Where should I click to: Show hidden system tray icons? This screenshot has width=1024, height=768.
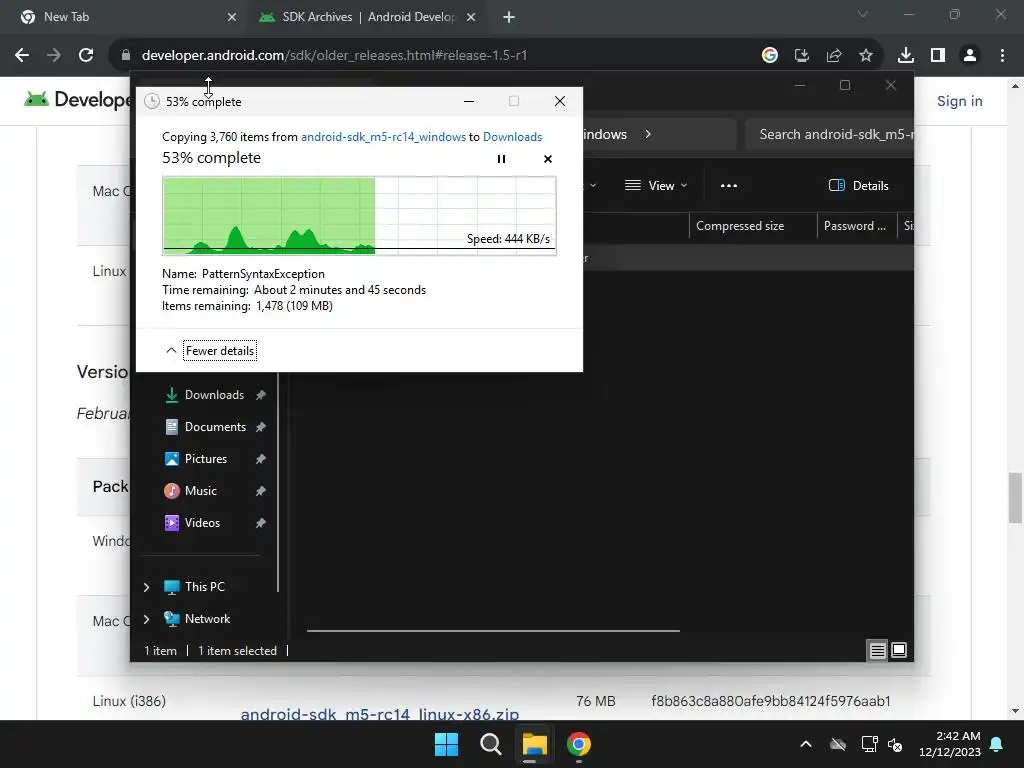pyautogui.click(x=806, y=744)
